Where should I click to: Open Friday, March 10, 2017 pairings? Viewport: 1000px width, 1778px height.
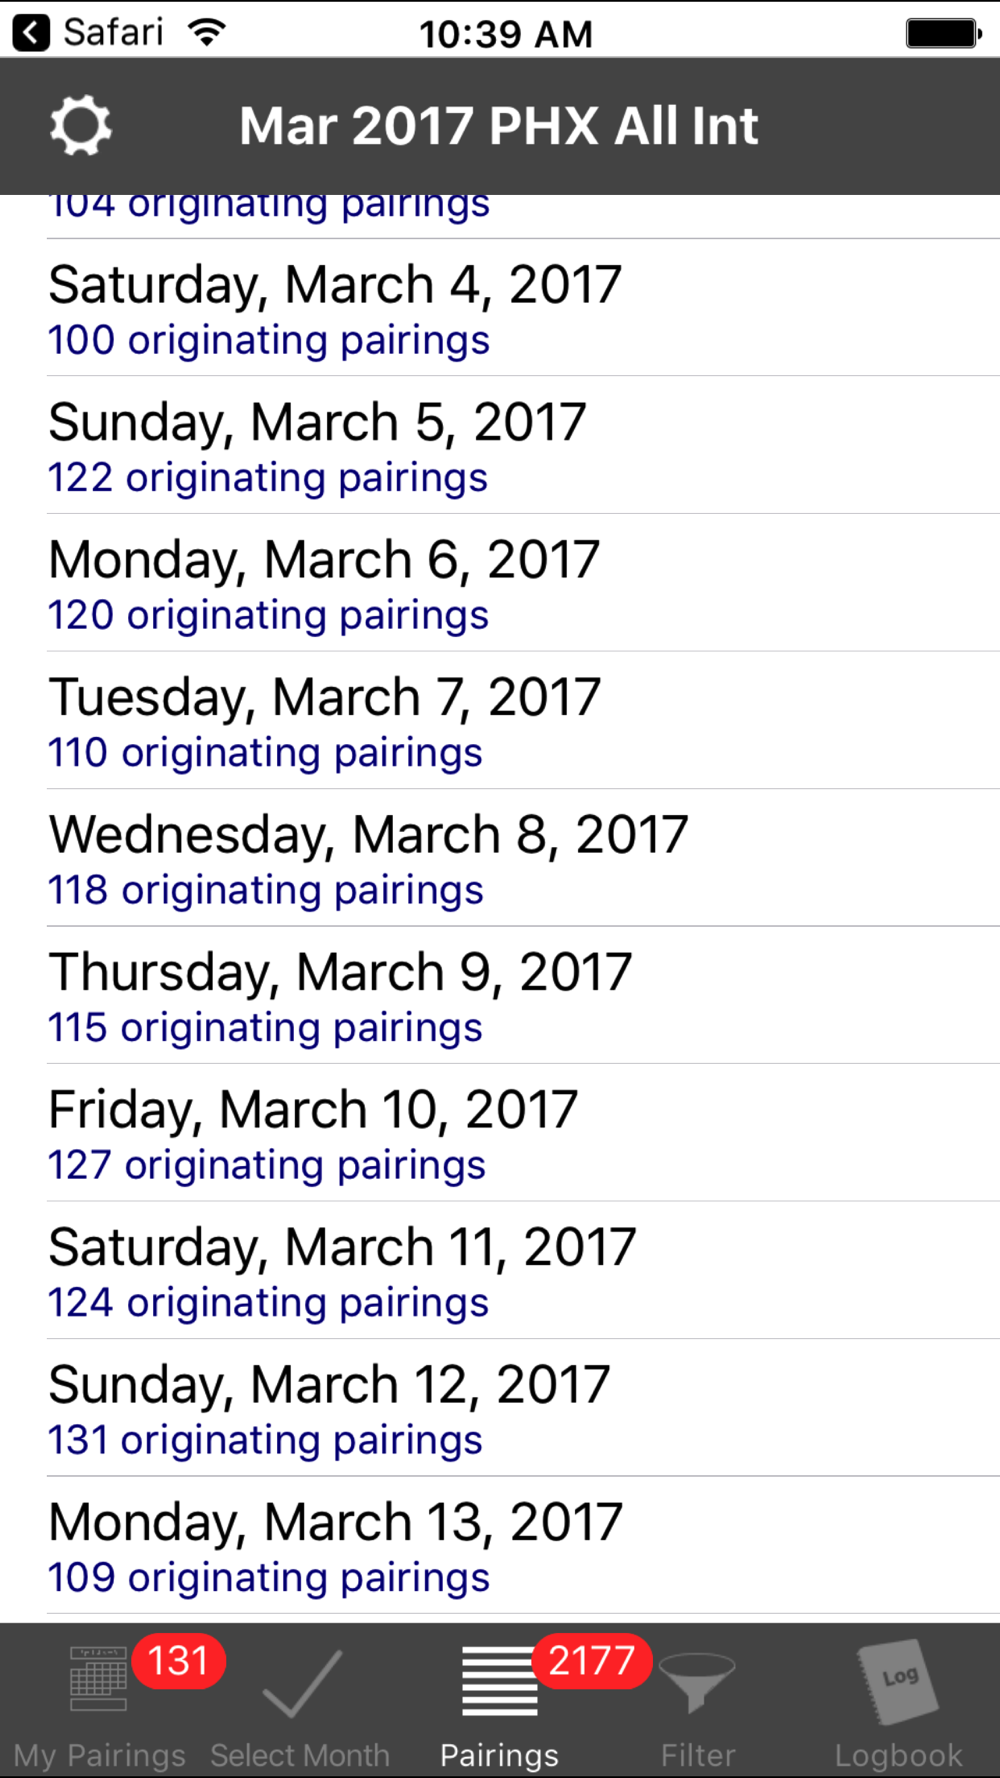(x=523, y=1133)
